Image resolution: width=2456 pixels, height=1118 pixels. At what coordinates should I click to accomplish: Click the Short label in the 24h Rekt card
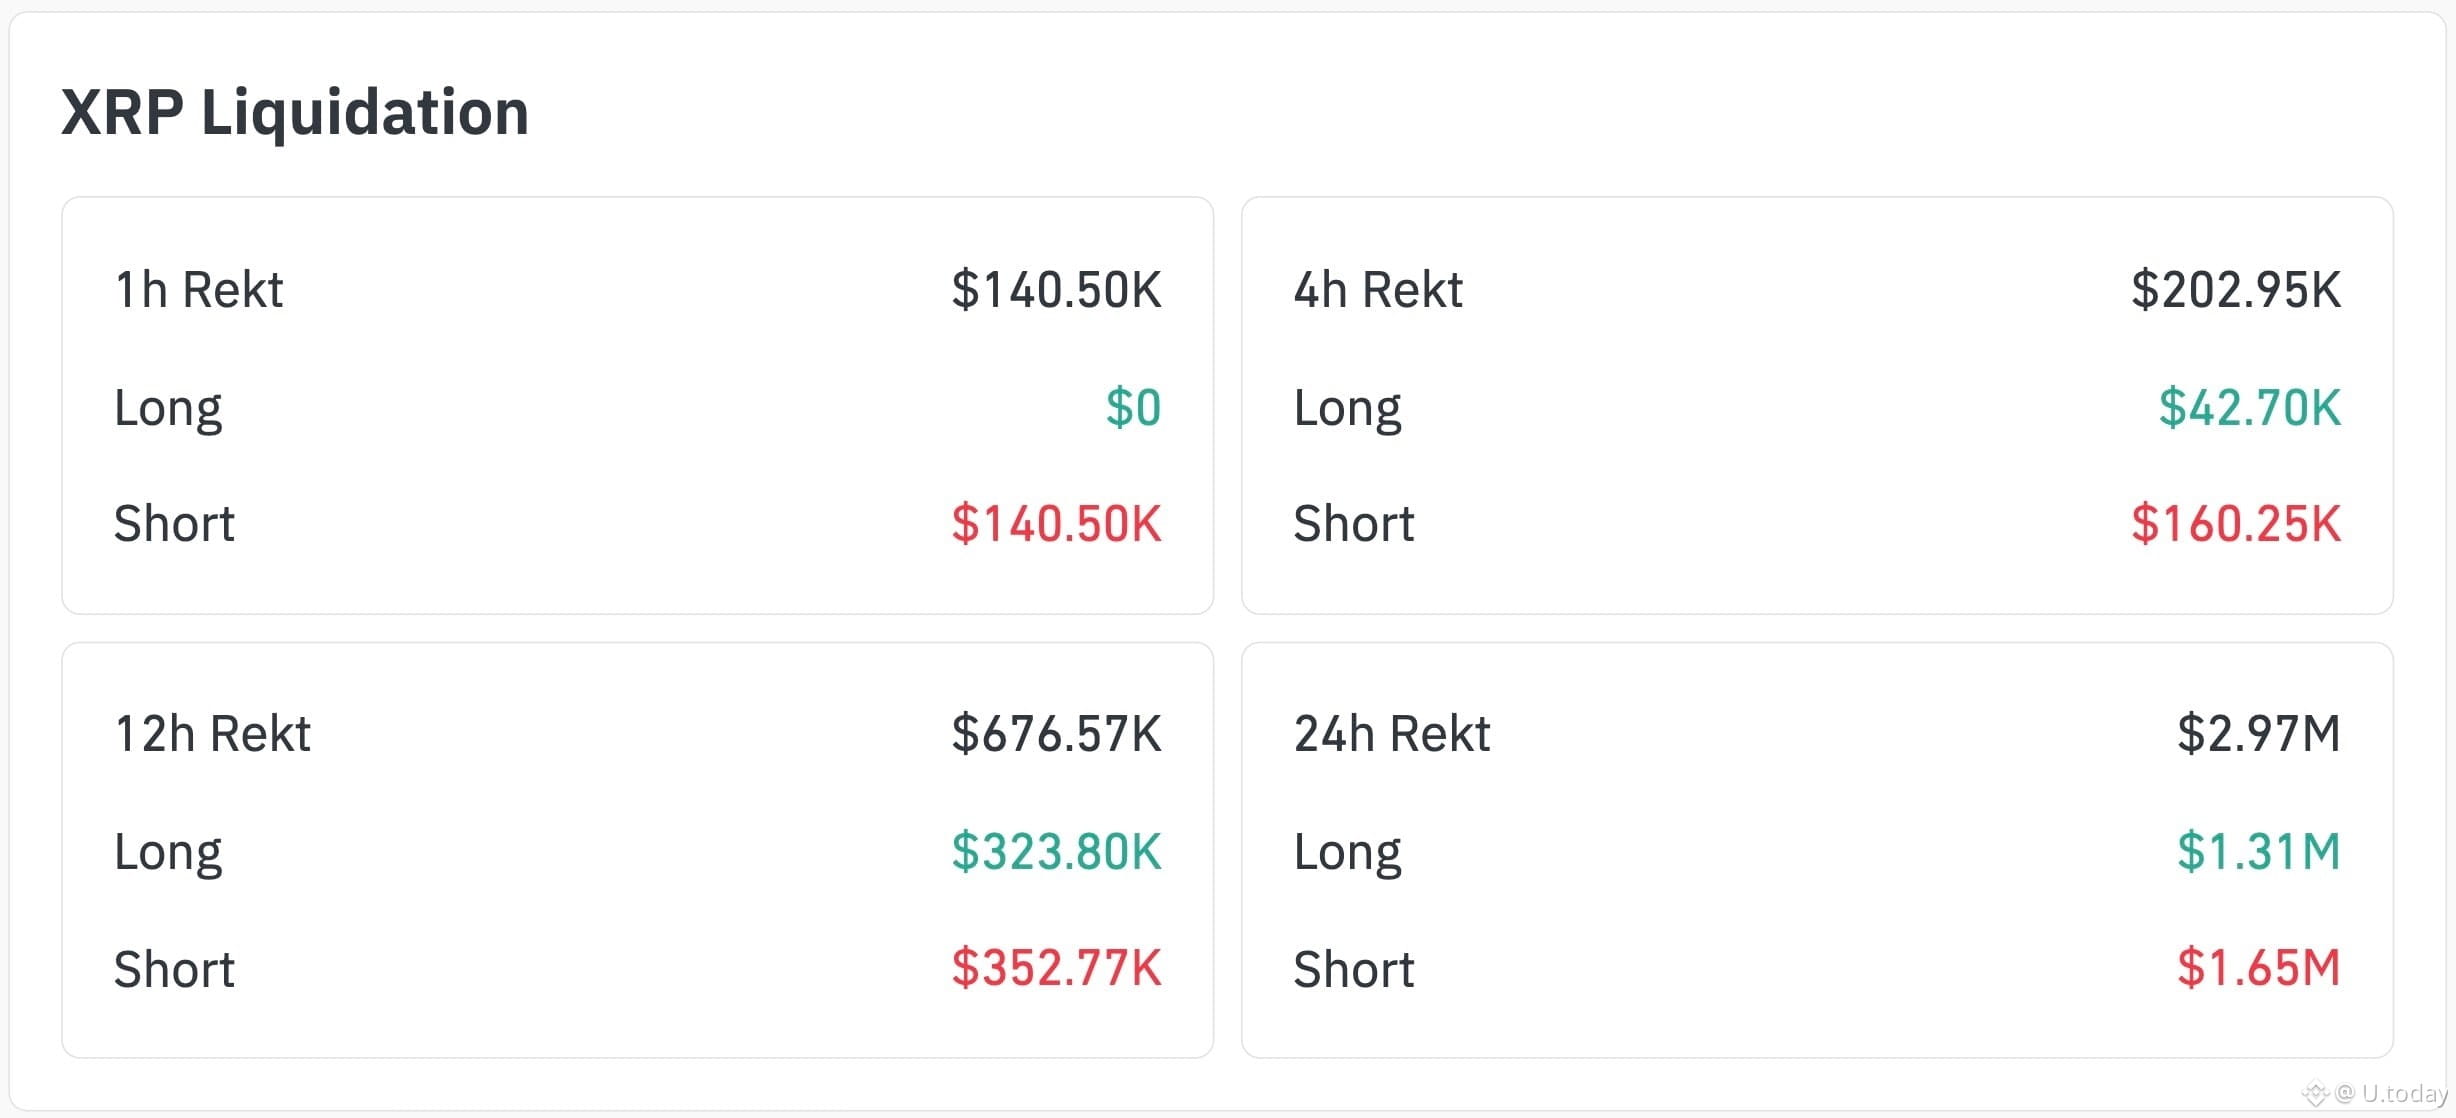click(1354, 970)
